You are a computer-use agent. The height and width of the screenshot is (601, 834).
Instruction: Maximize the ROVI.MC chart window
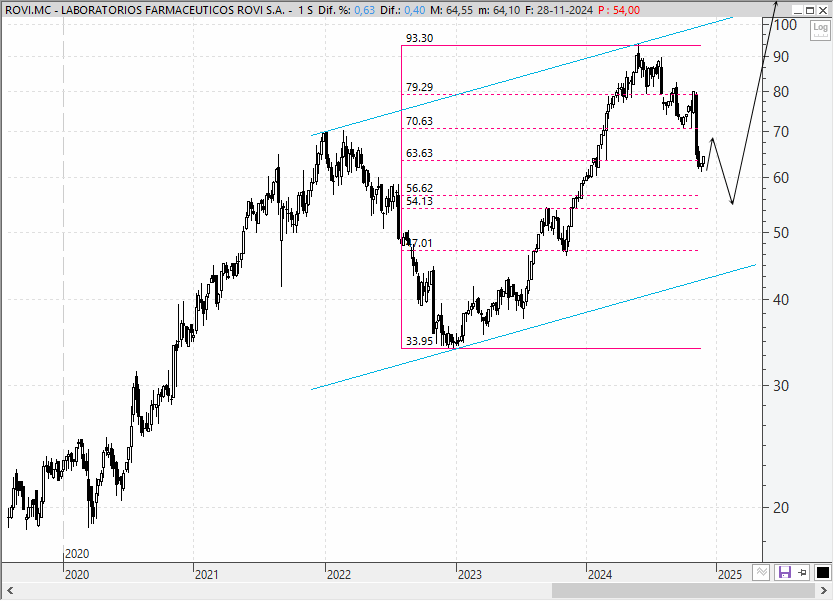810,10
